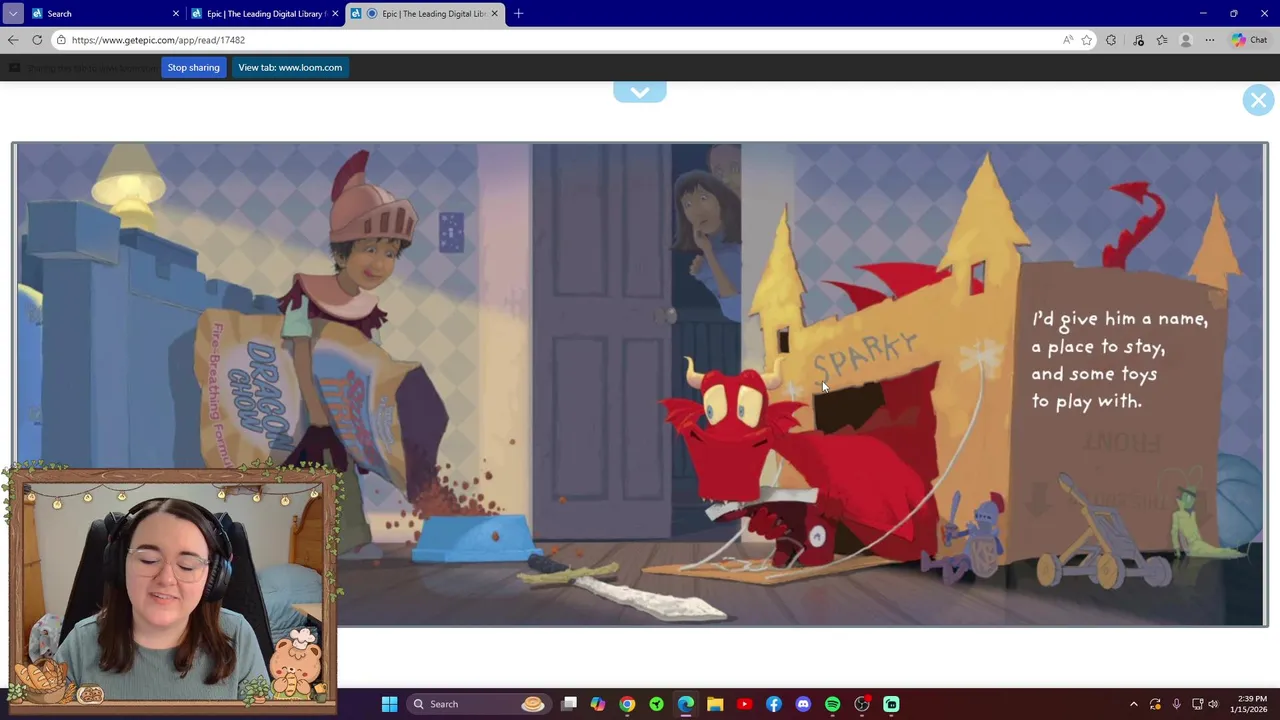Click View tab: www.loom.com button
Screen dimensions: 1280x720
[x=290, y=67]
